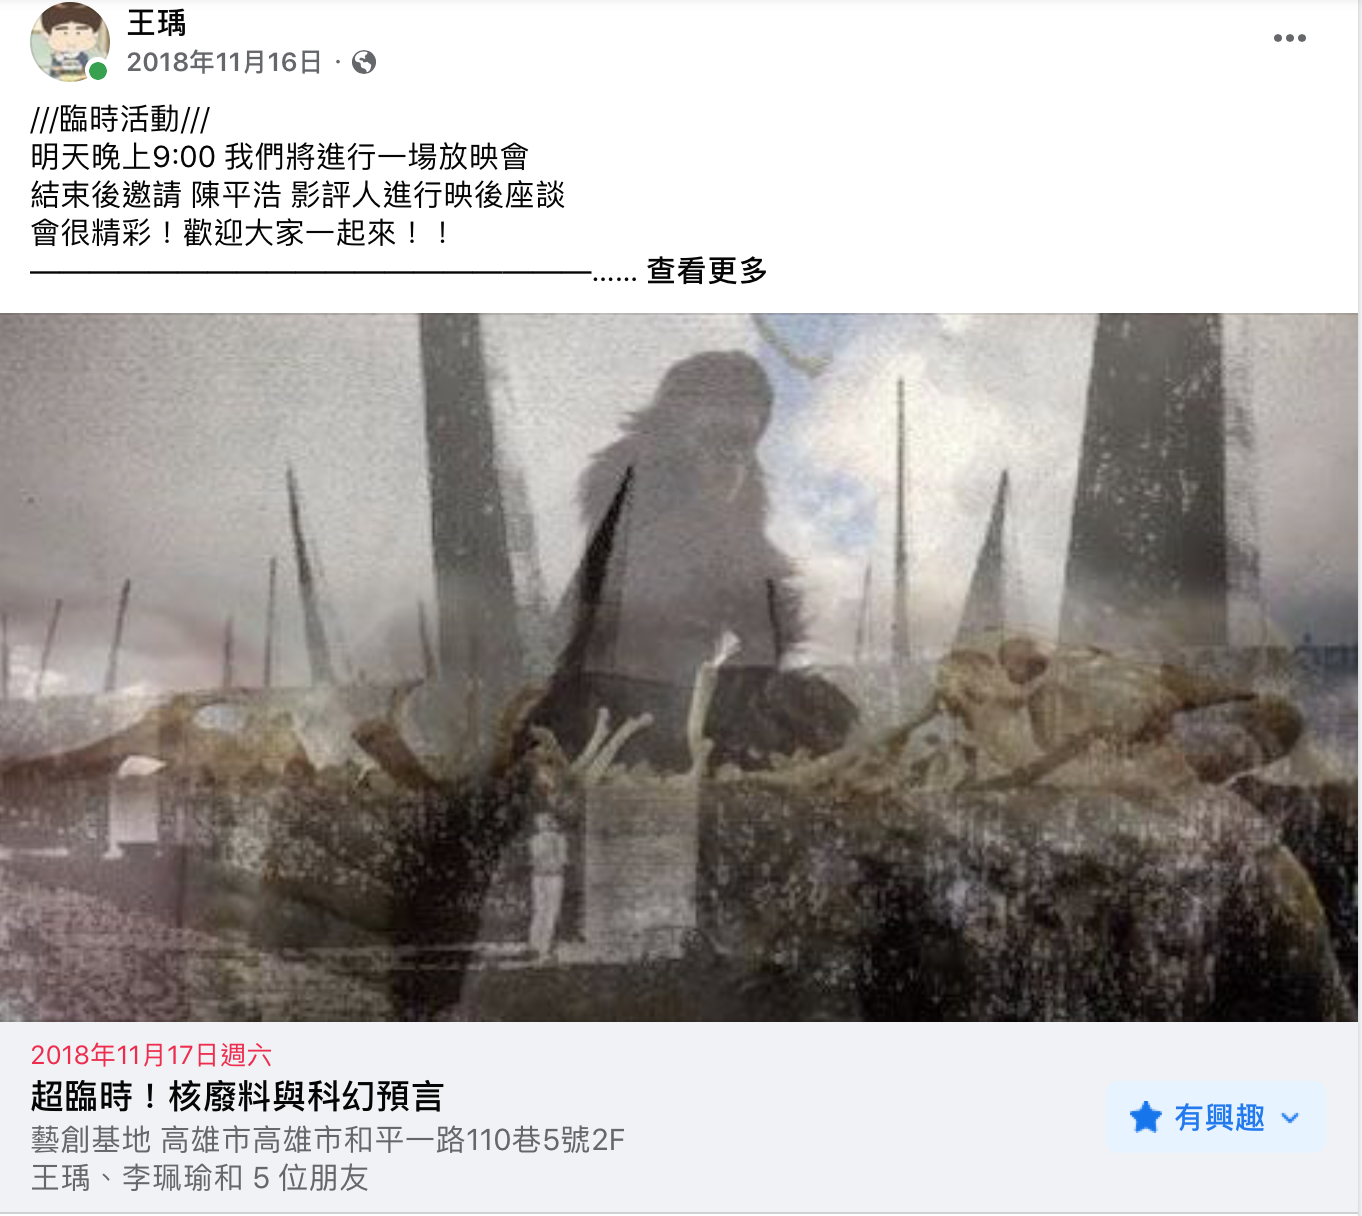This screenshot has height=1216, width=1362.
Task: Click the event cover image
Action: point(679,668)
